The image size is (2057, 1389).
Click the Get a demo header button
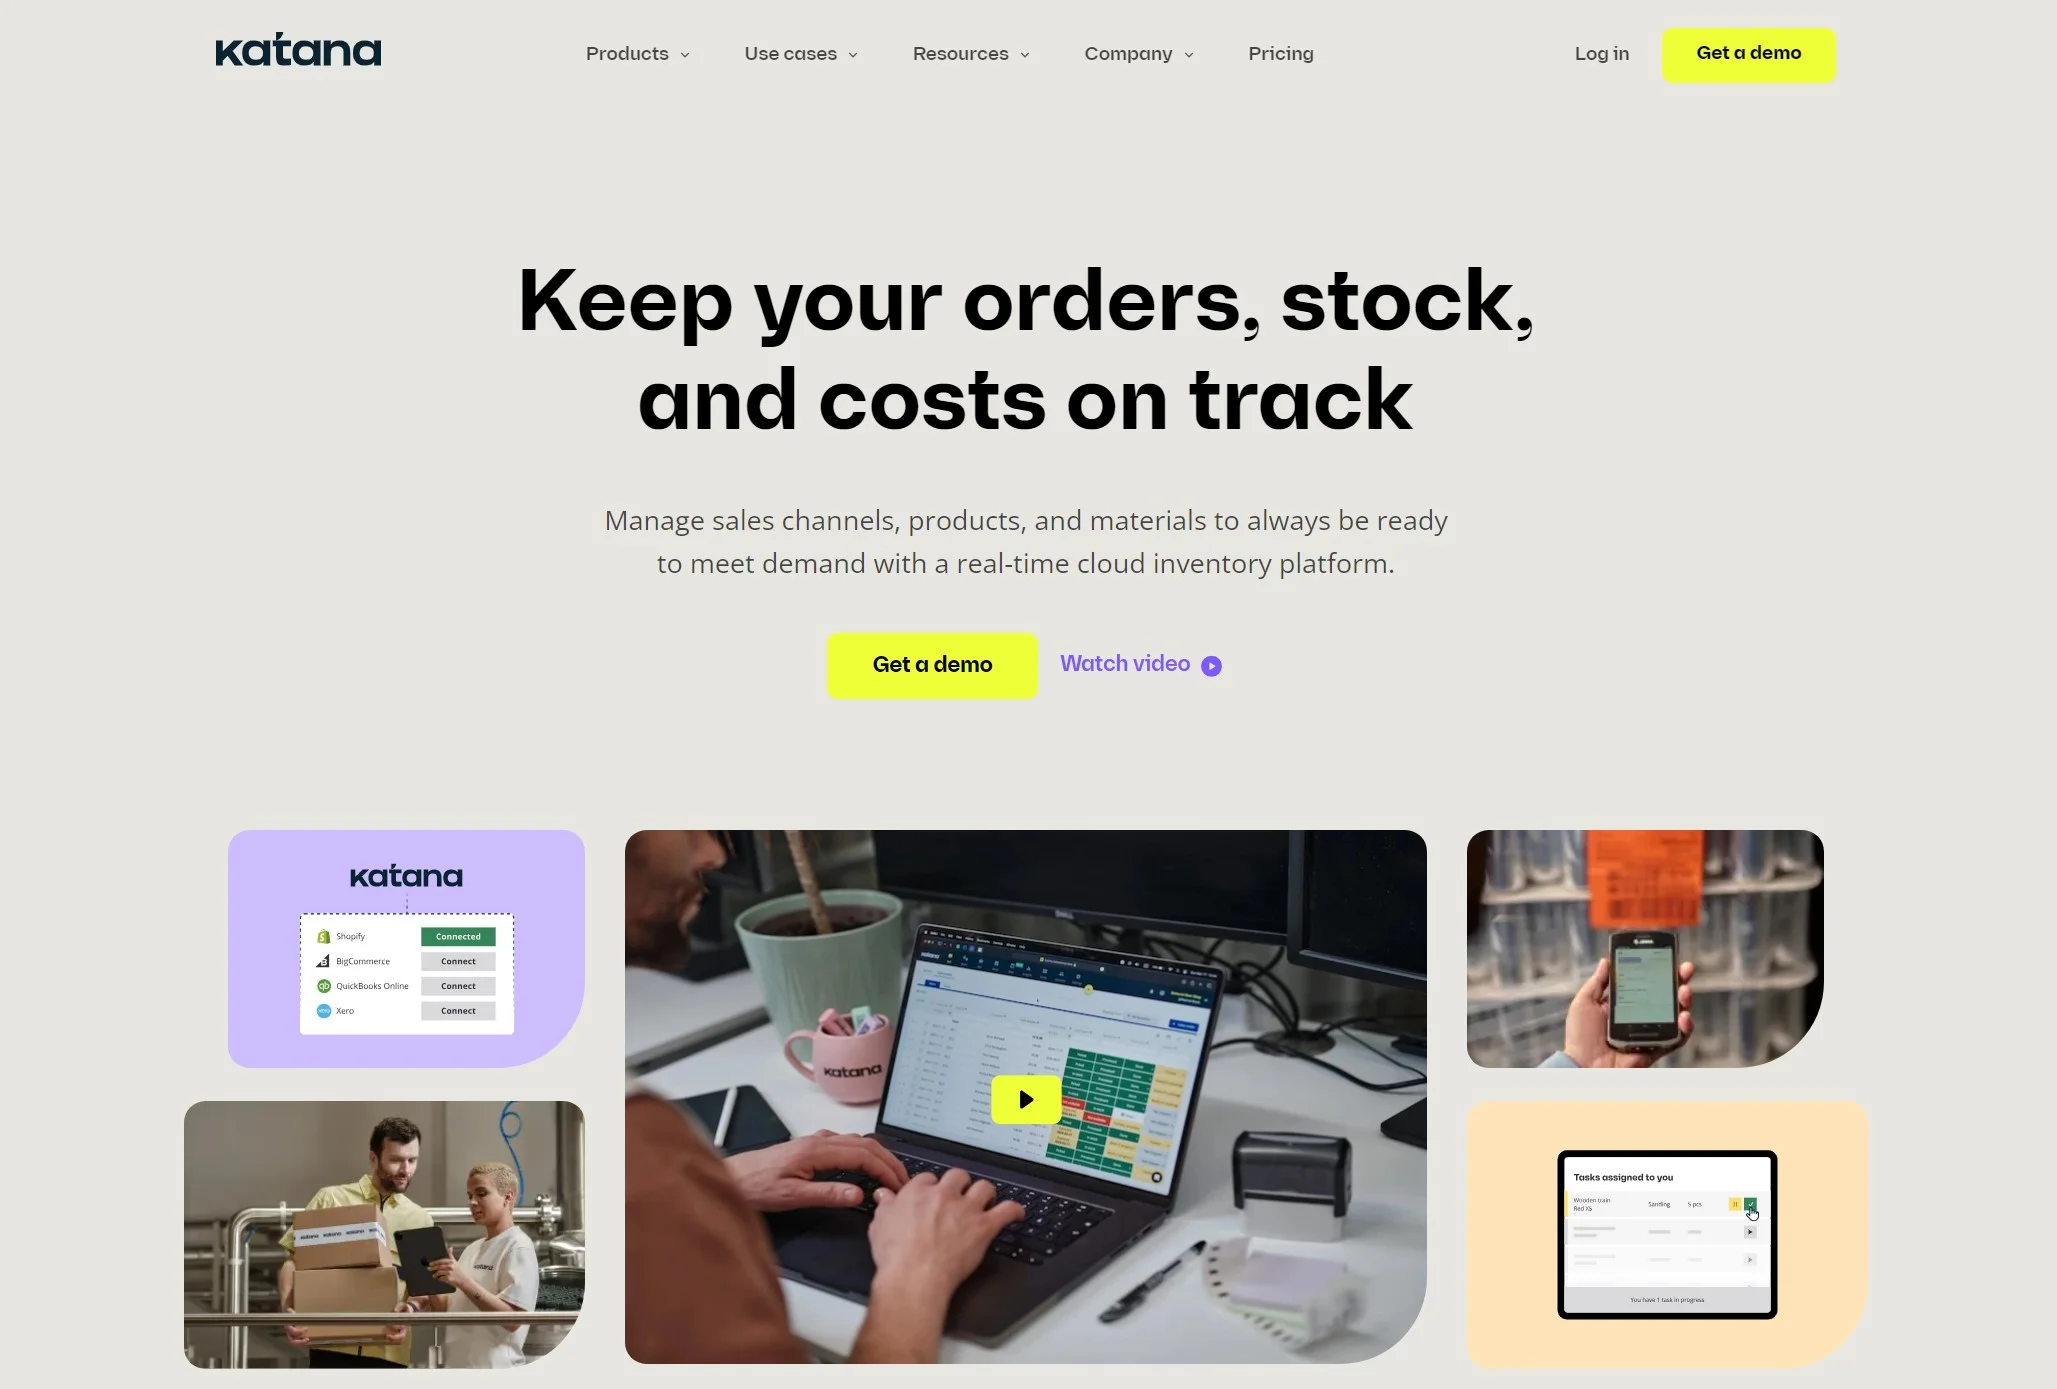[x=1749, y=54]
